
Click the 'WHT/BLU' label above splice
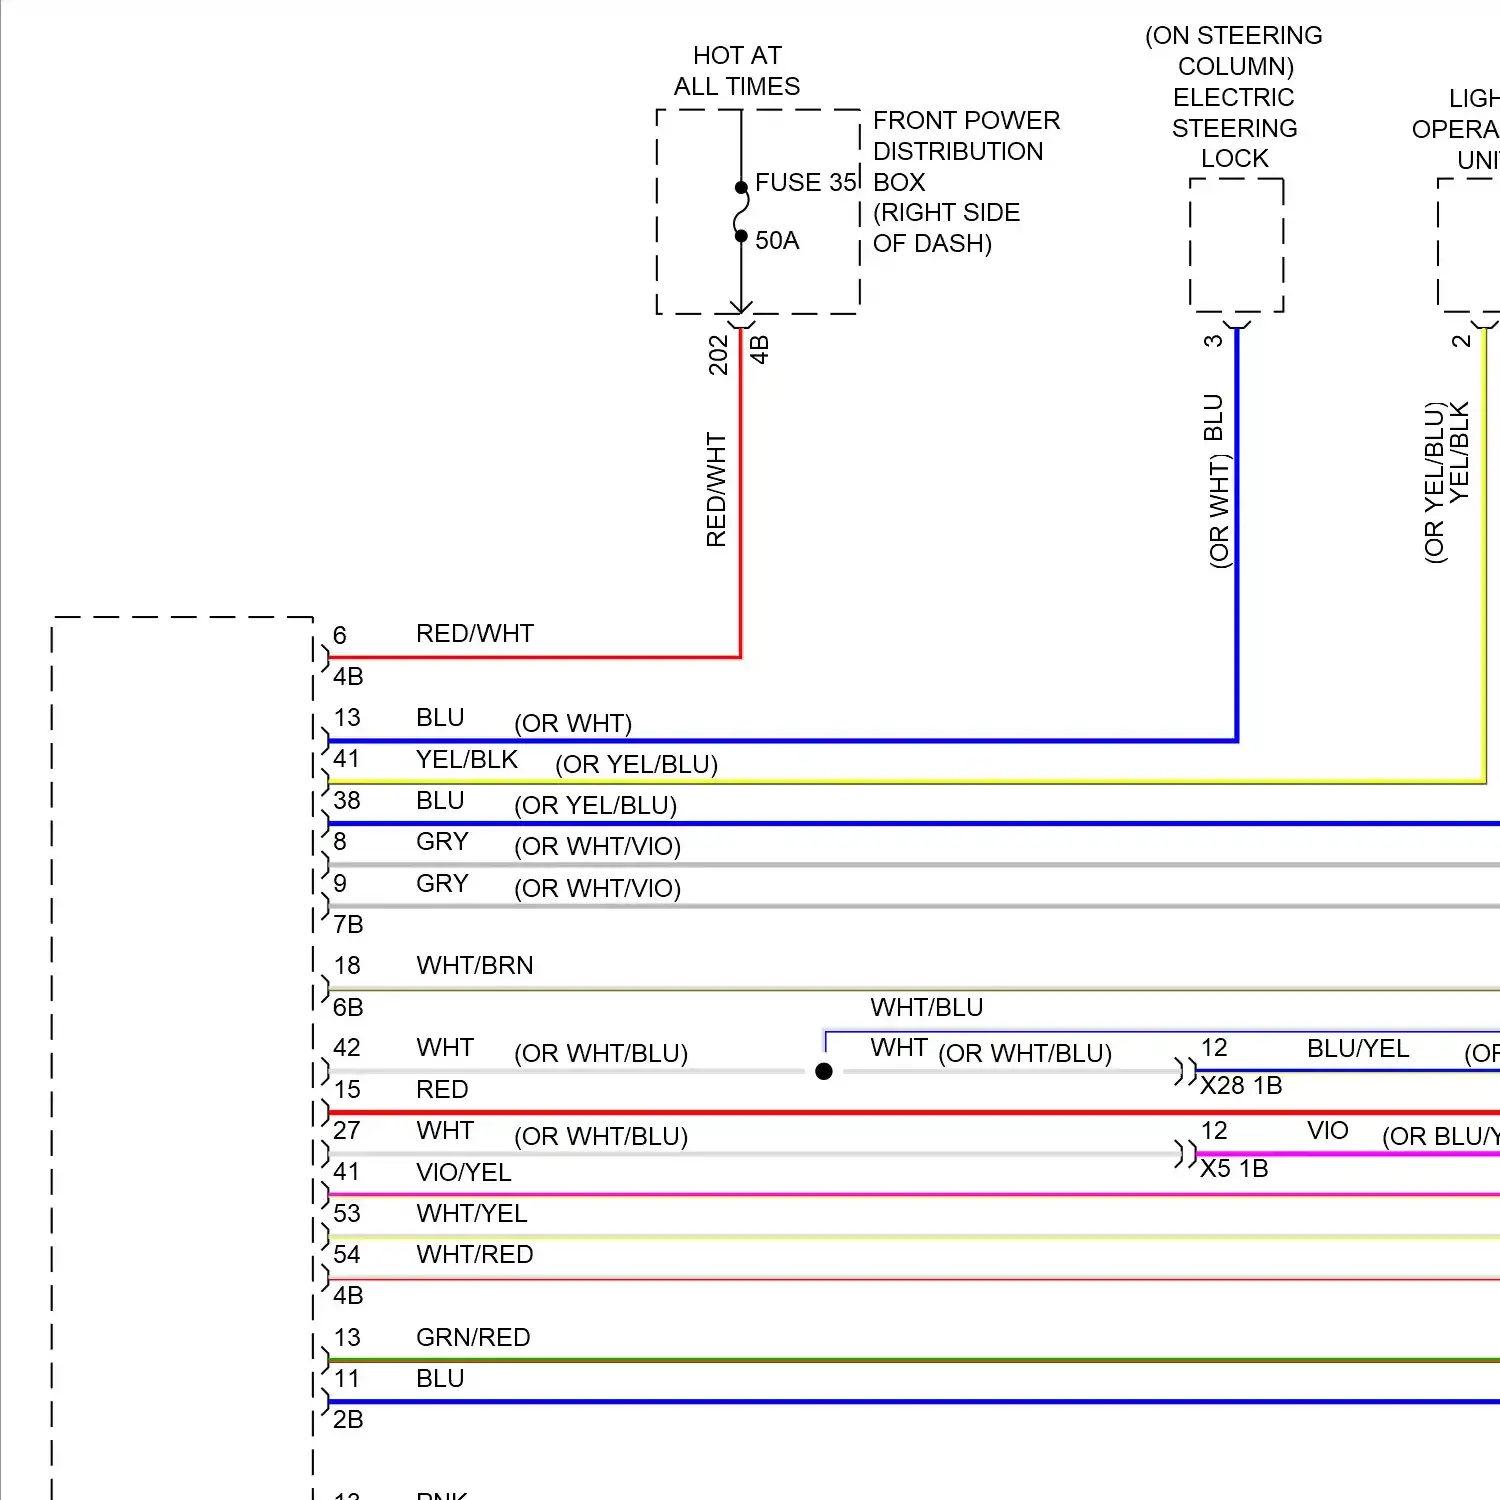pyautogui.click(x=927, y=1007)
